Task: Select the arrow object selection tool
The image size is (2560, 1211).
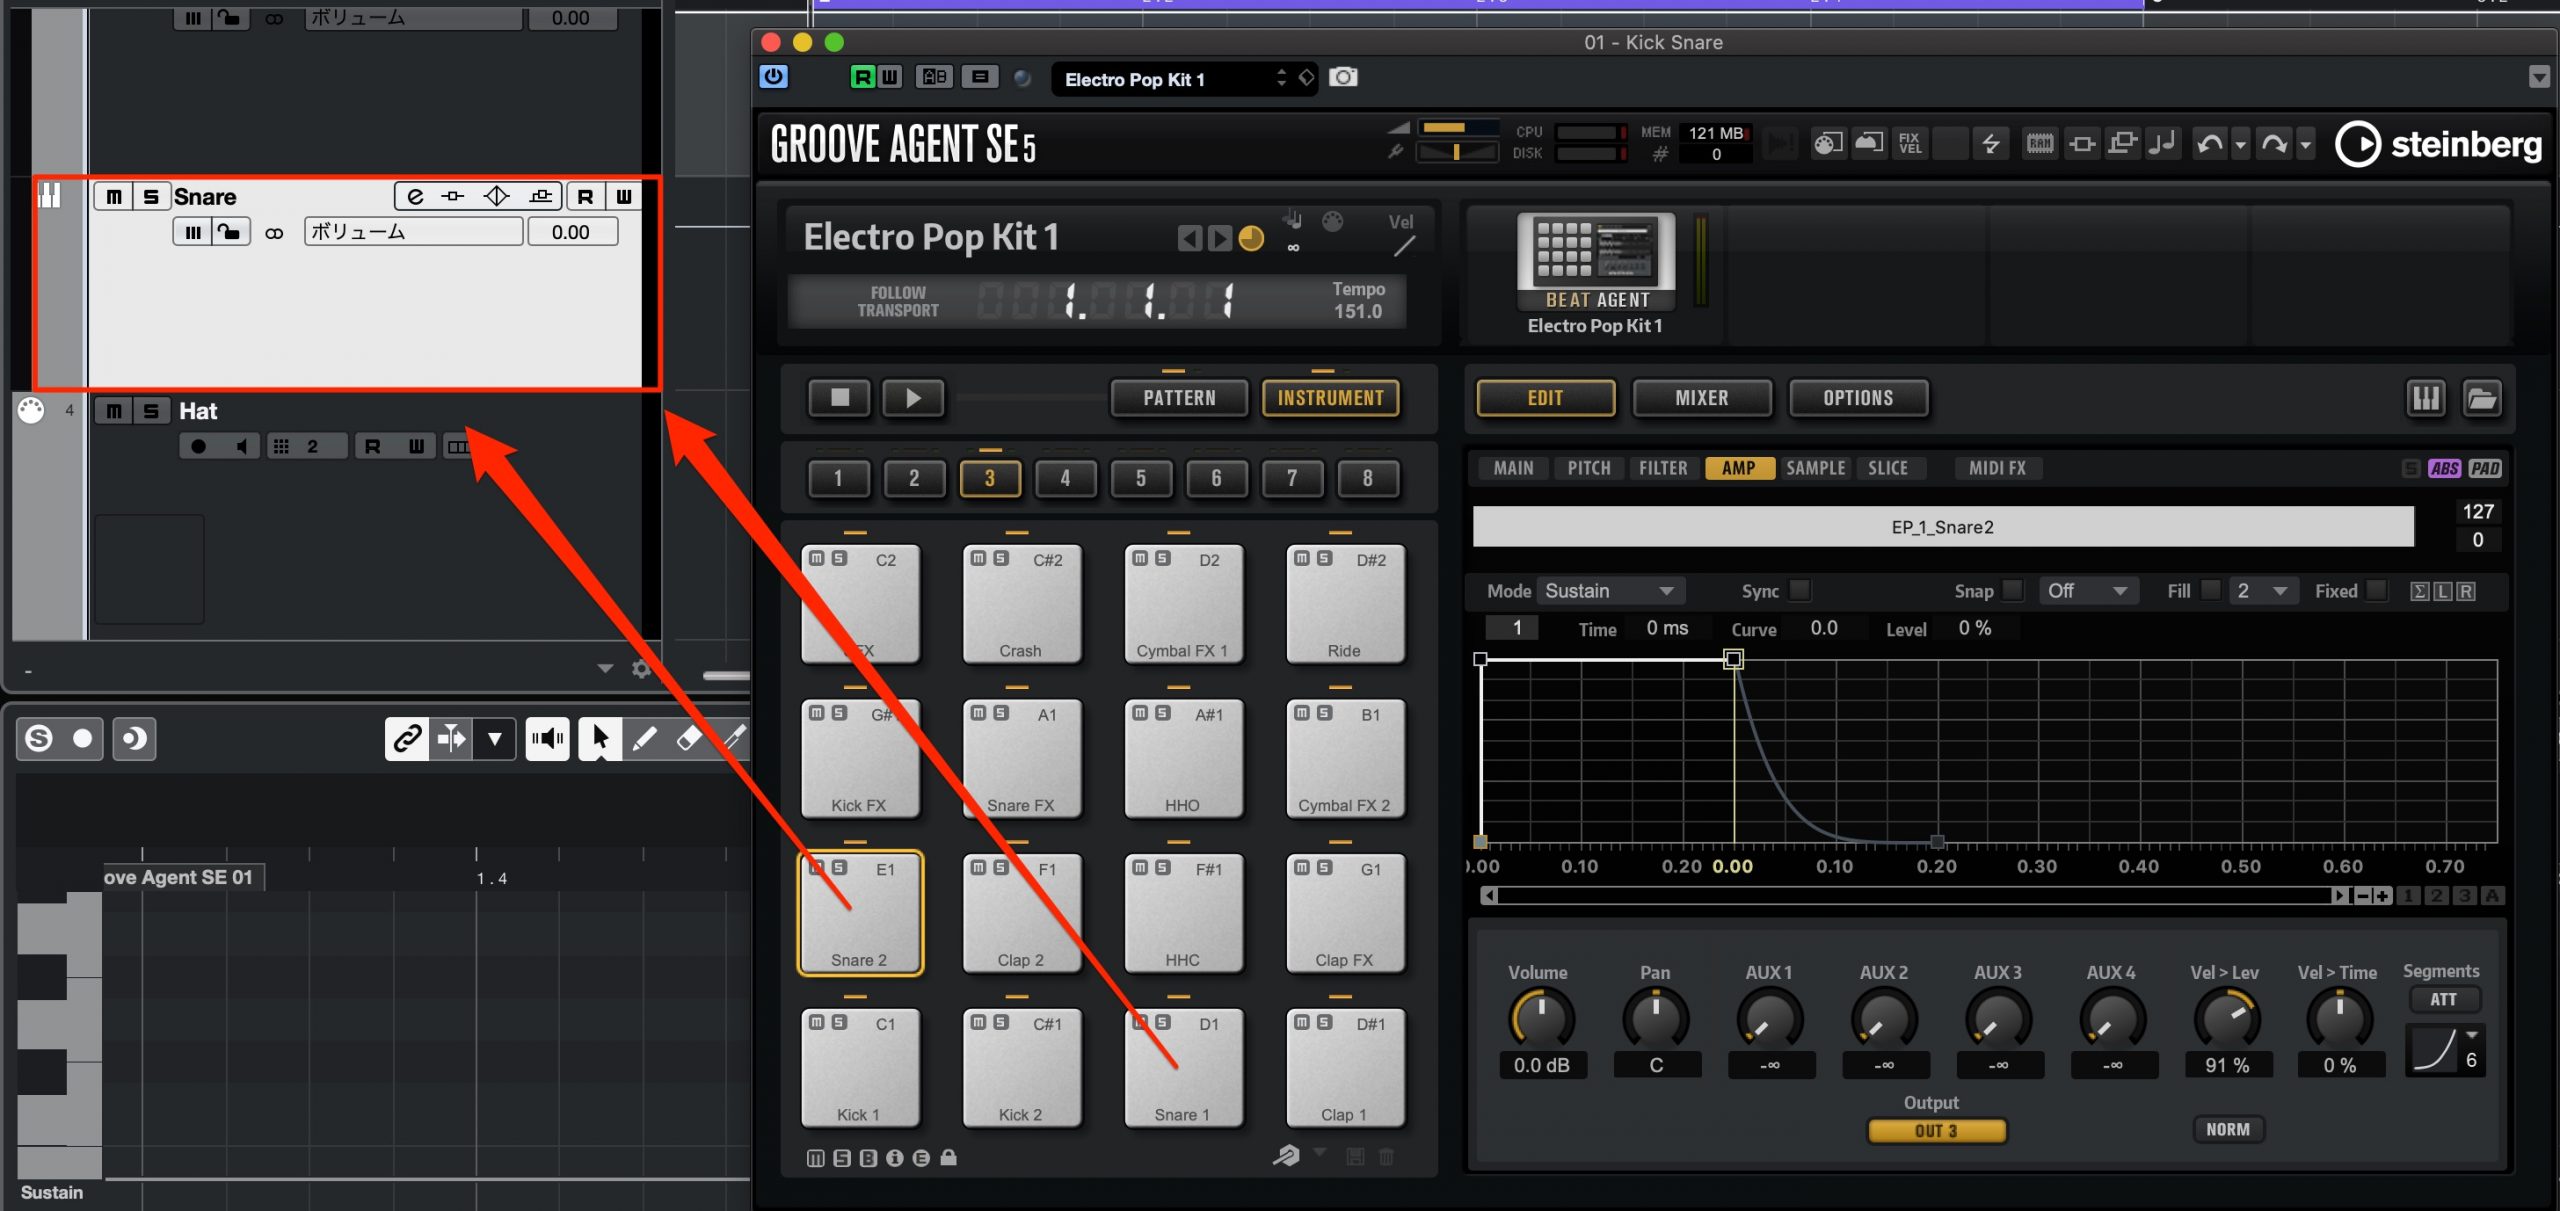Action: coord(600,738)
